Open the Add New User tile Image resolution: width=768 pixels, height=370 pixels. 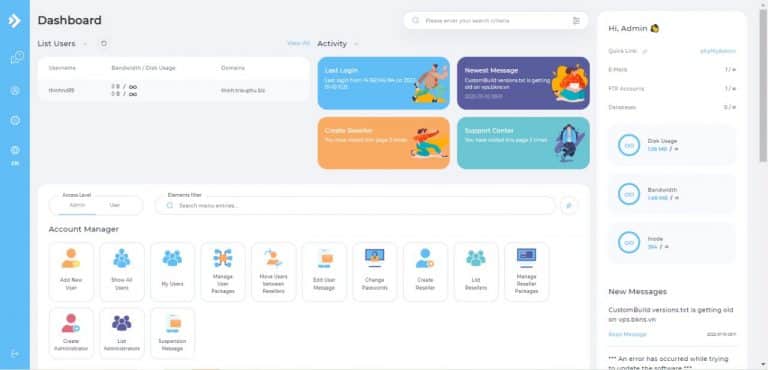(x=71, y=271)
